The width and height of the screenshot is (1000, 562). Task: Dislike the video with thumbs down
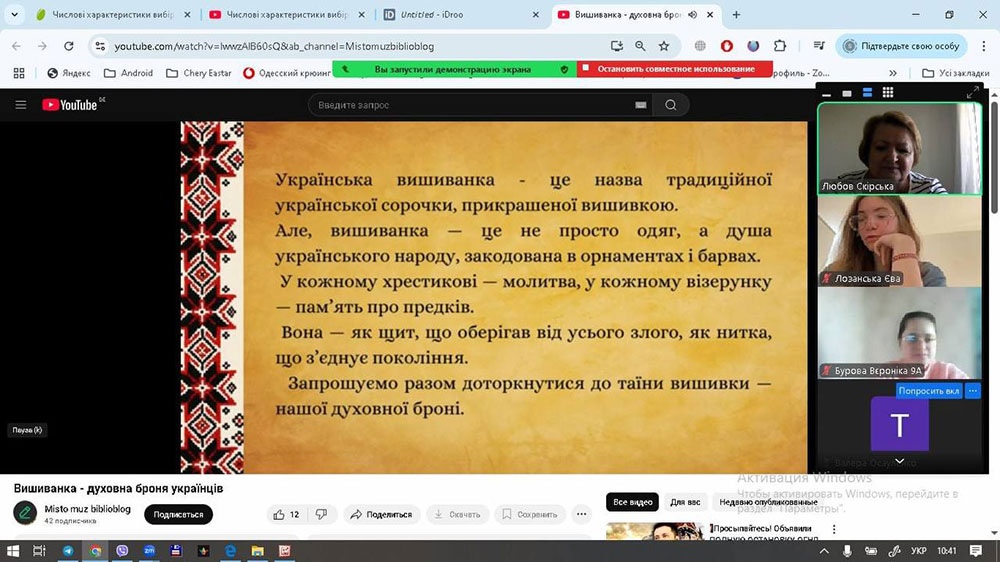pyautogui.click(x=321, y=515)
